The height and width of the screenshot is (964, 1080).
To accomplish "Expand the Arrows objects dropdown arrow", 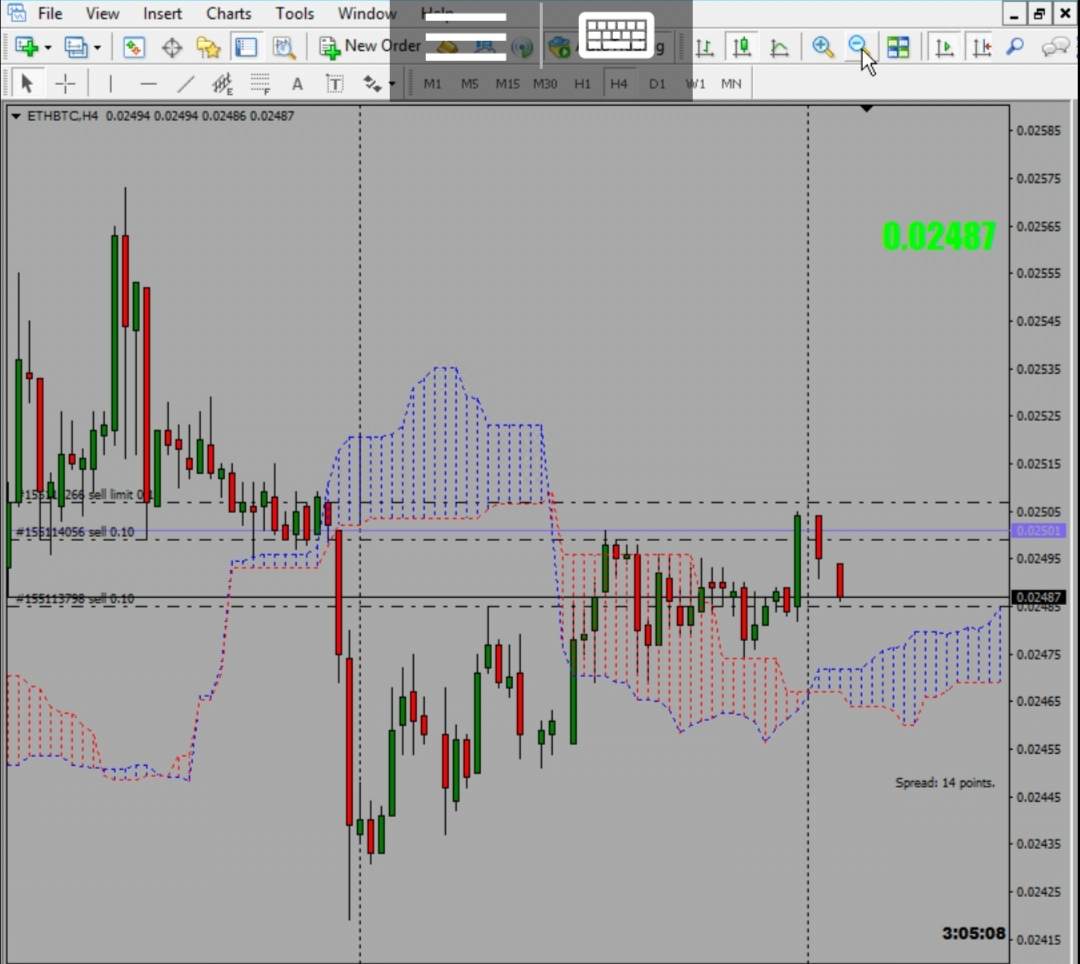I will [392, 84].
